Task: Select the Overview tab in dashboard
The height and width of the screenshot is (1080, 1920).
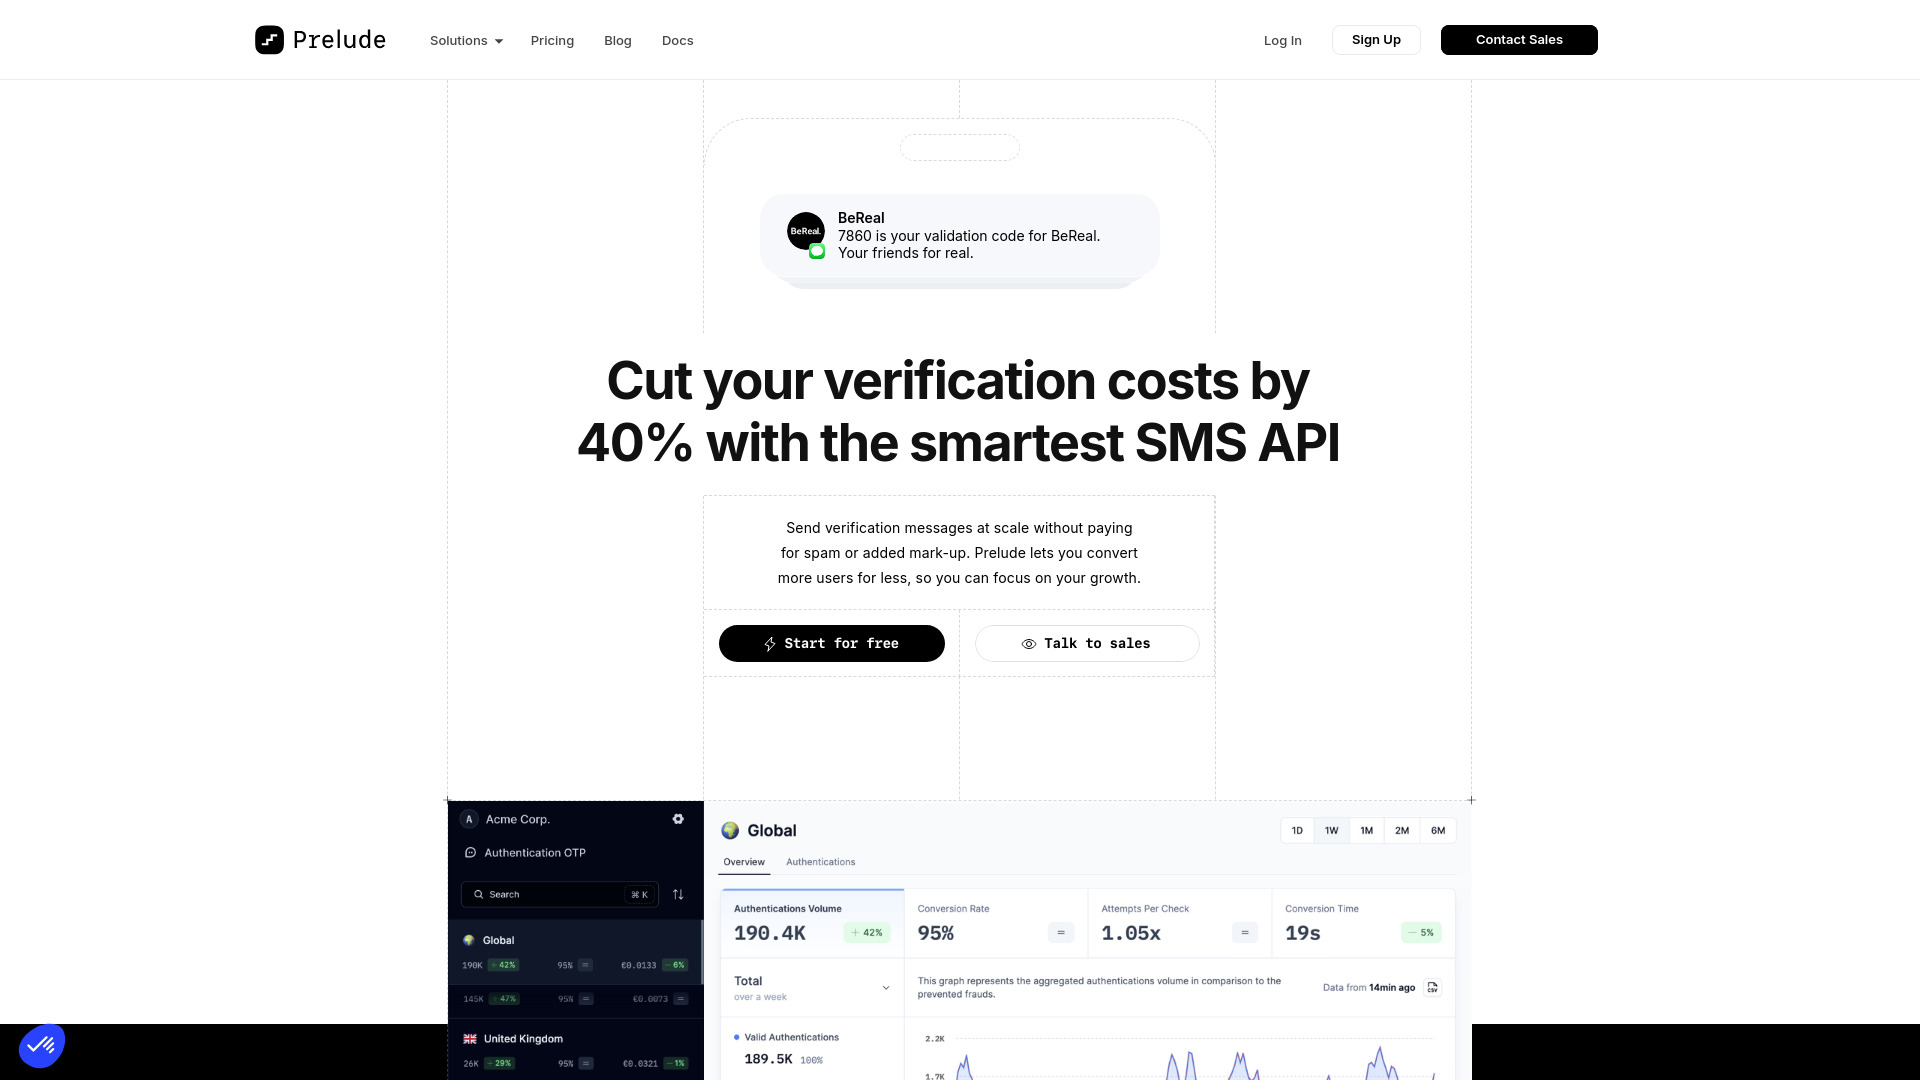Action: pyautogui.click(x=744, y=861)
